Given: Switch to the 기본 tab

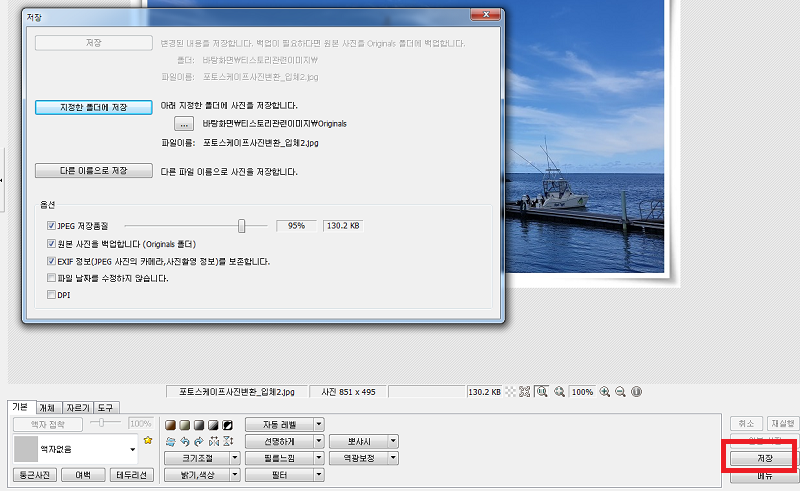Looking at the screenshot, I should tap(20, 407).
